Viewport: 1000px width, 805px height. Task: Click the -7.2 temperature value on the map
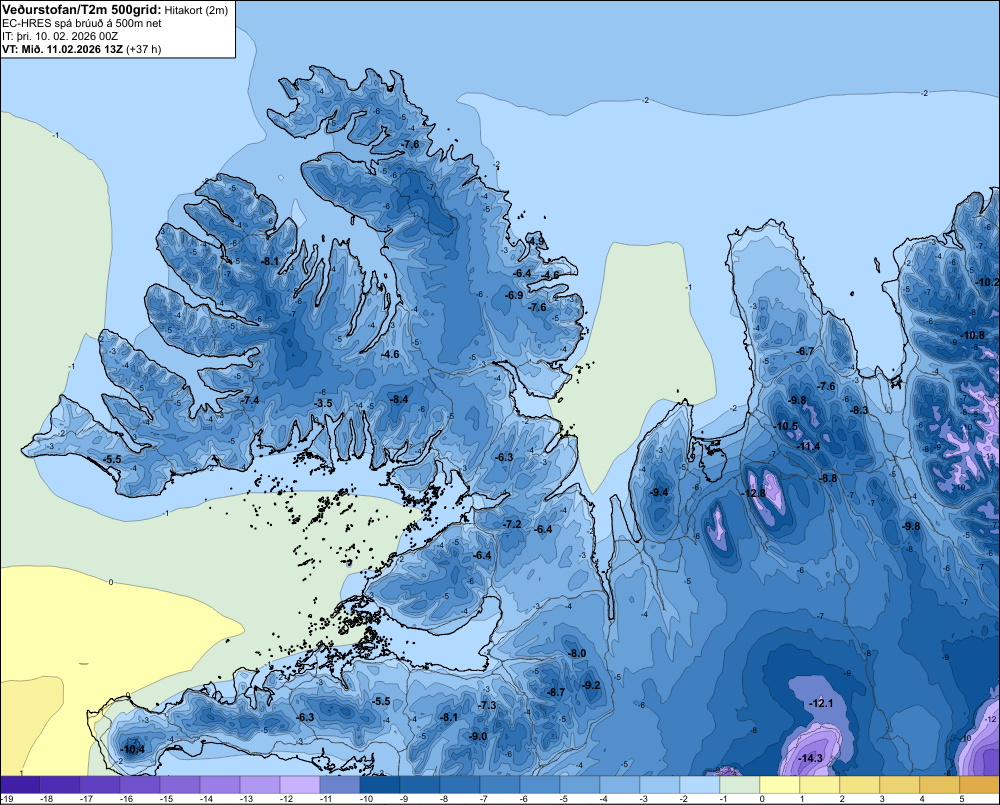(512, 524)
